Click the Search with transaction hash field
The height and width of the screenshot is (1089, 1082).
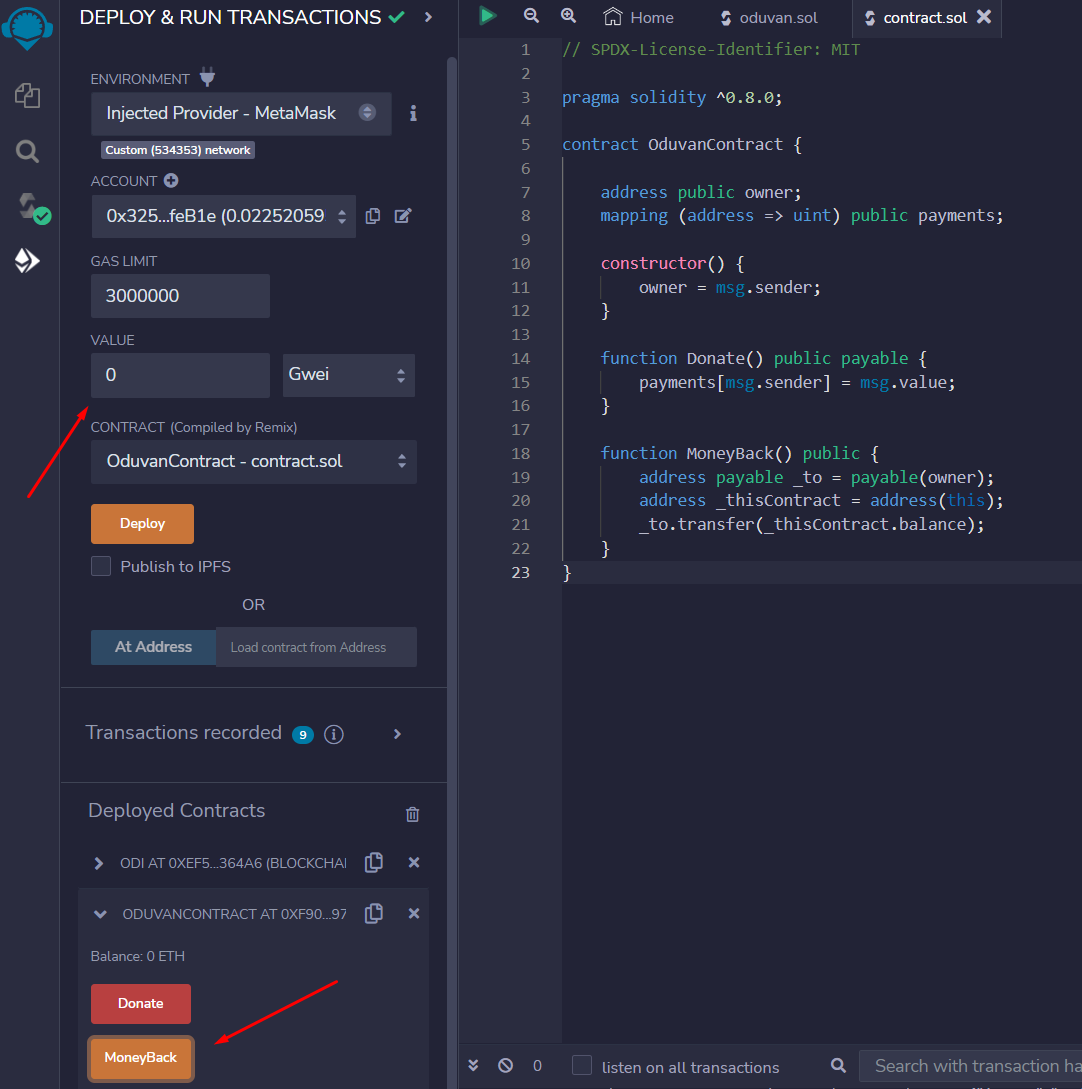[x=970, y=1066]
